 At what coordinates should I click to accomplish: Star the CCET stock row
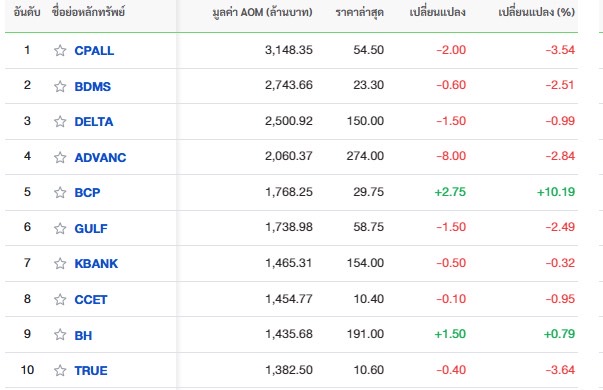pos(60,299)
